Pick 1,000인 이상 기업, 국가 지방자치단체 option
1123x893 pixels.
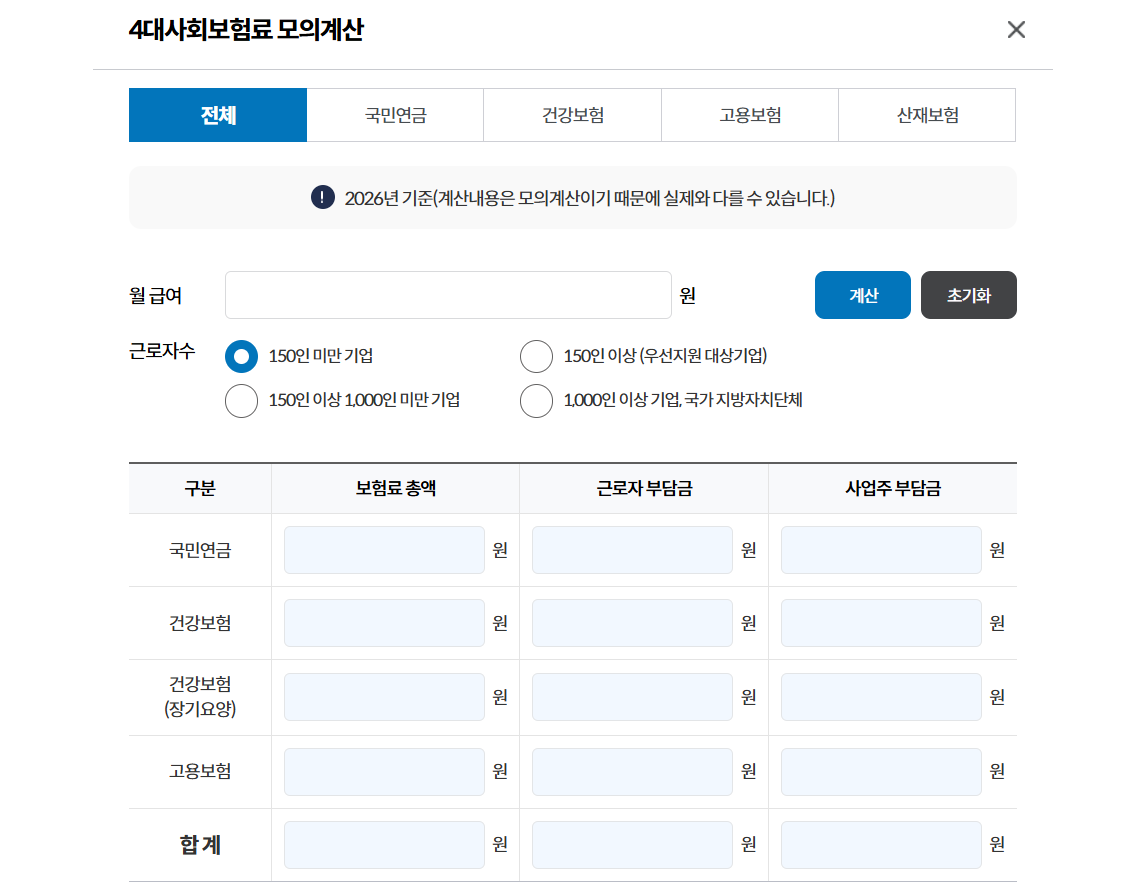pyautogui.click(x=537, y=401)
